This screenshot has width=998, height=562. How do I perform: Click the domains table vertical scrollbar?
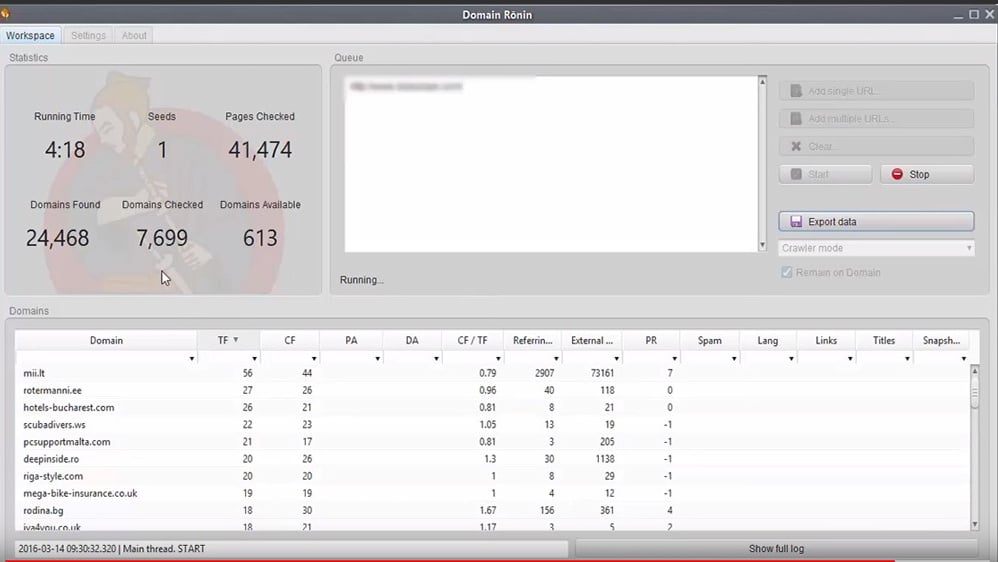click(975, 450)
